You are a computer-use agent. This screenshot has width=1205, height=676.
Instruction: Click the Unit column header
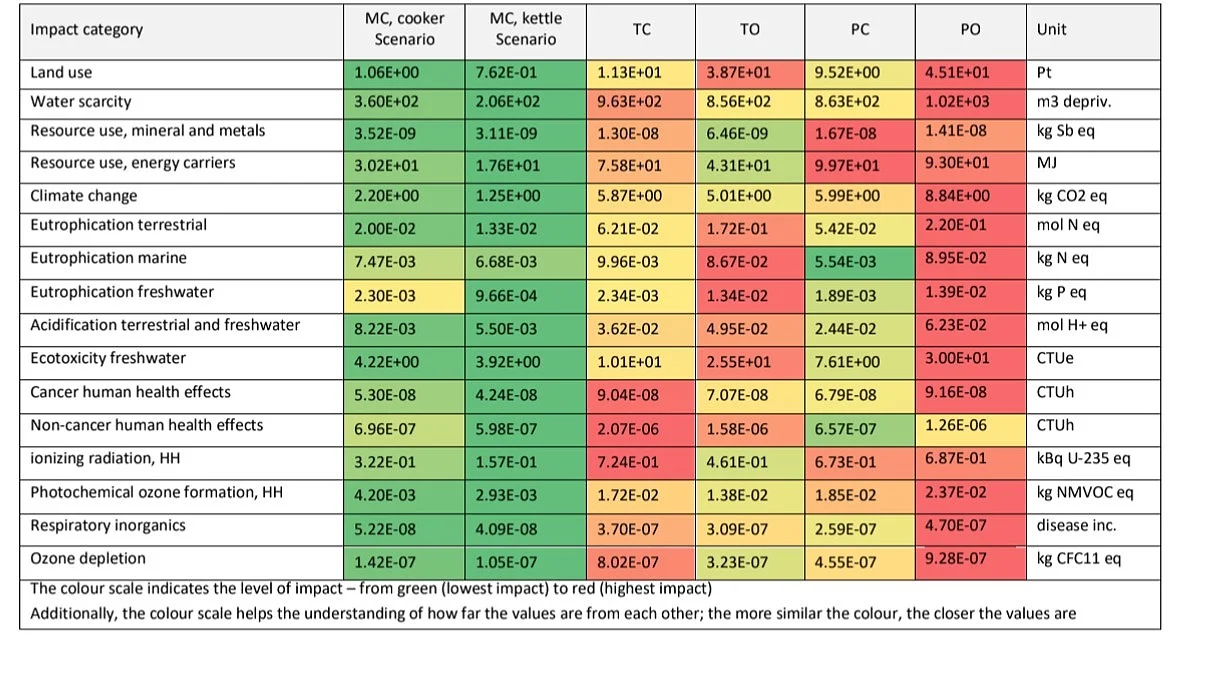pos(1051,30)
